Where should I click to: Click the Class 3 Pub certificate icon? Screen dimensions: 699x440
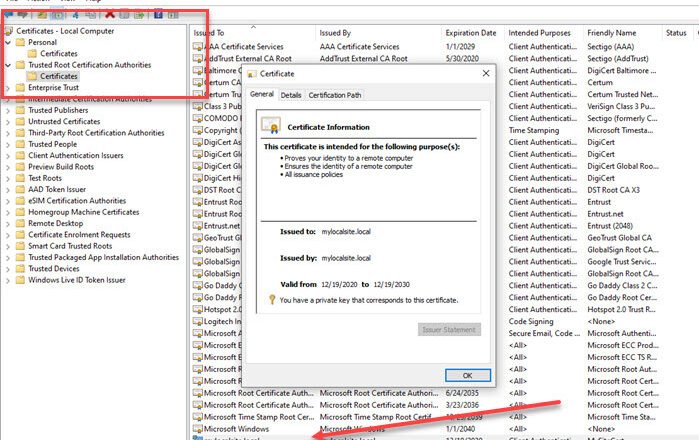point(197,106)
